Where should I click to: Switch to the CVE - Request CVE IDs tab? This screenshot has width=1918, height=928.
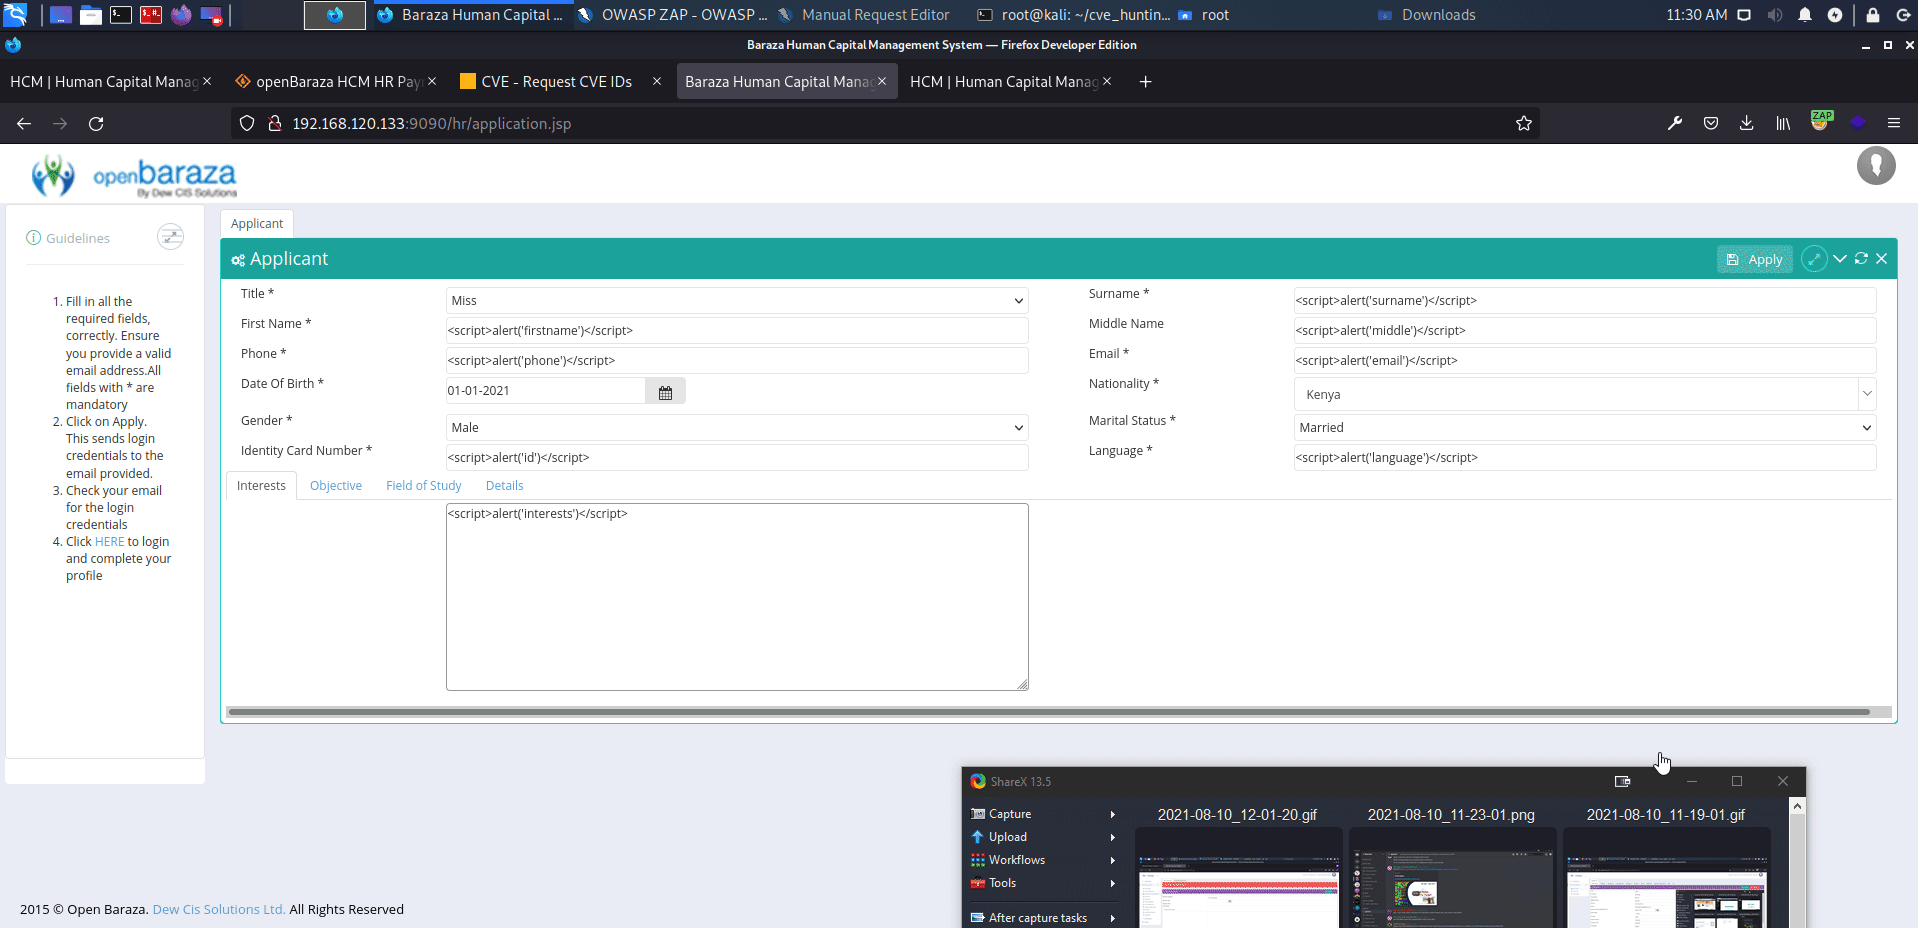[556, 82]
